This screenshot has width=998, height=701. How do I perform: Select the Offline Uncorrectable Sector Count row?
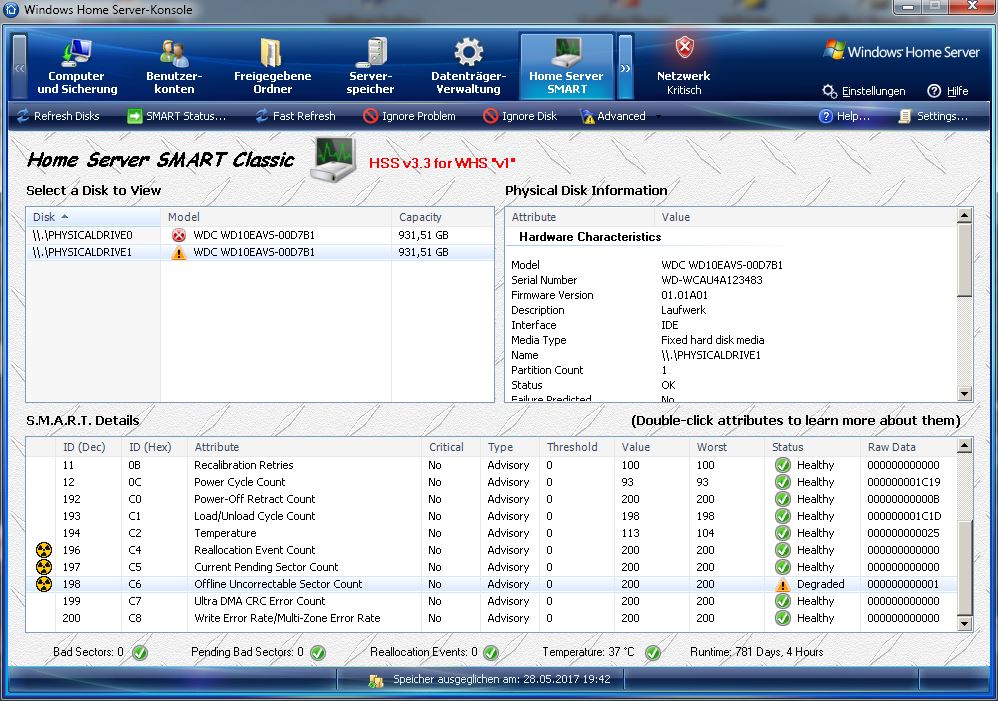(x=491, y=584)
